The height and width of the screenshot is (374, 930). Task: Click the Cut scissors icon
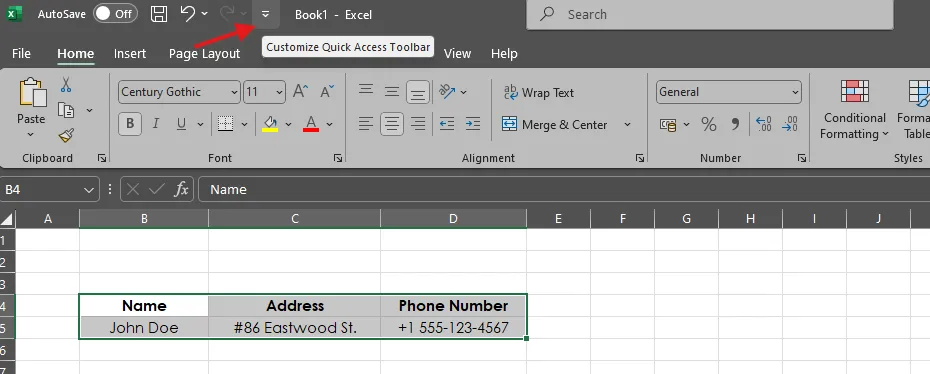[x=66, y=85]
